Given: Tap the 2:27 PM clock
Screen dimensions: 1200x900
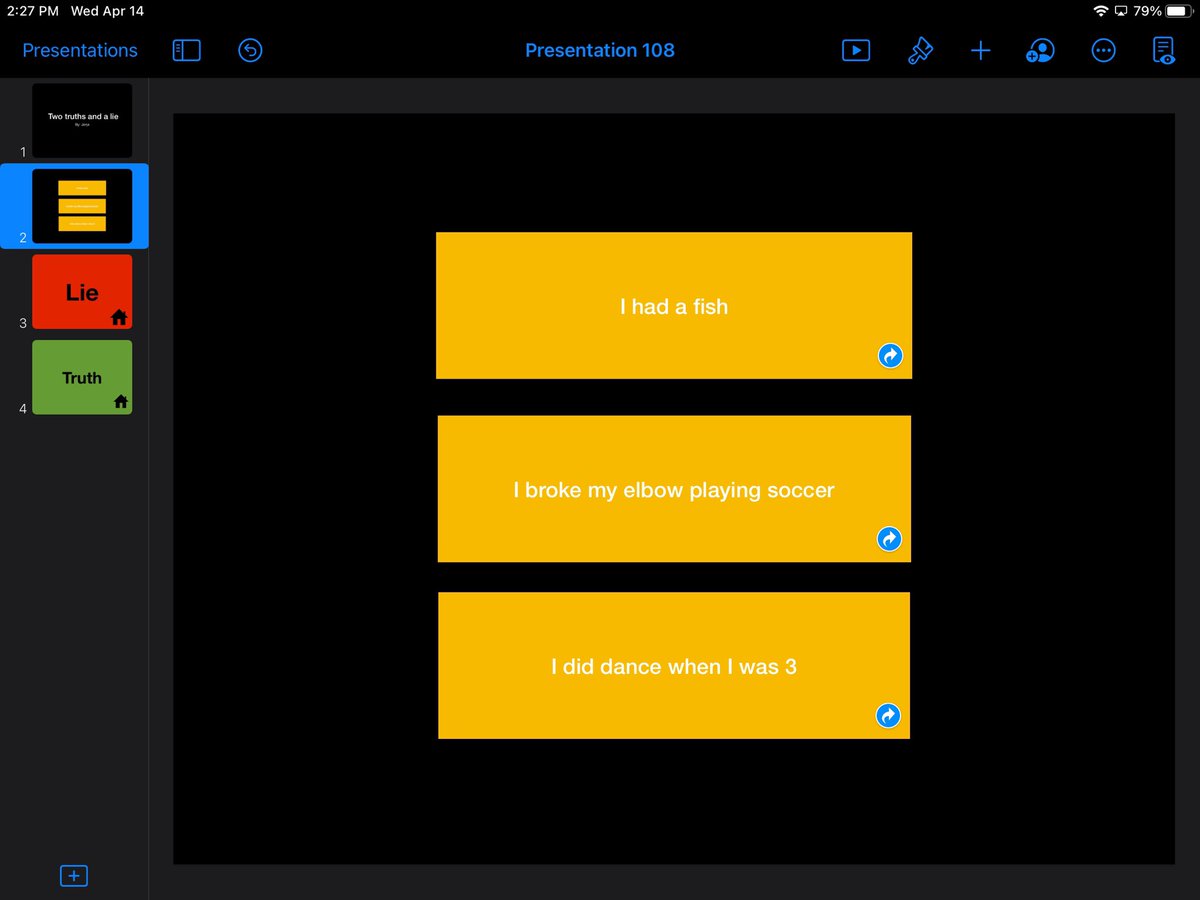Looking at the screenshot, I should [x=32, y=11].
